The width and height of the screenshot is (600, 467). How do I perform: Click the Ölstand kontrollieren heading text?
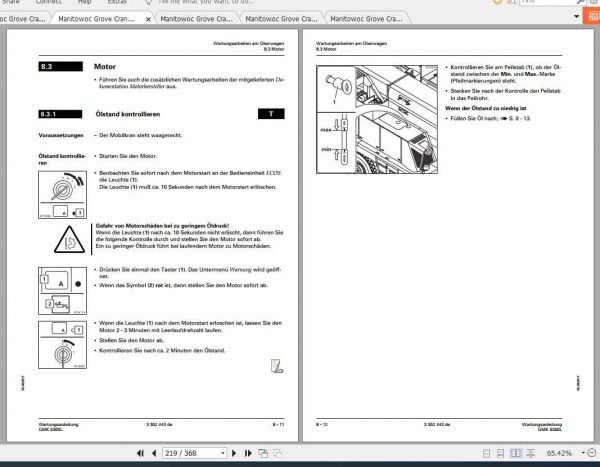coord(127,114)
